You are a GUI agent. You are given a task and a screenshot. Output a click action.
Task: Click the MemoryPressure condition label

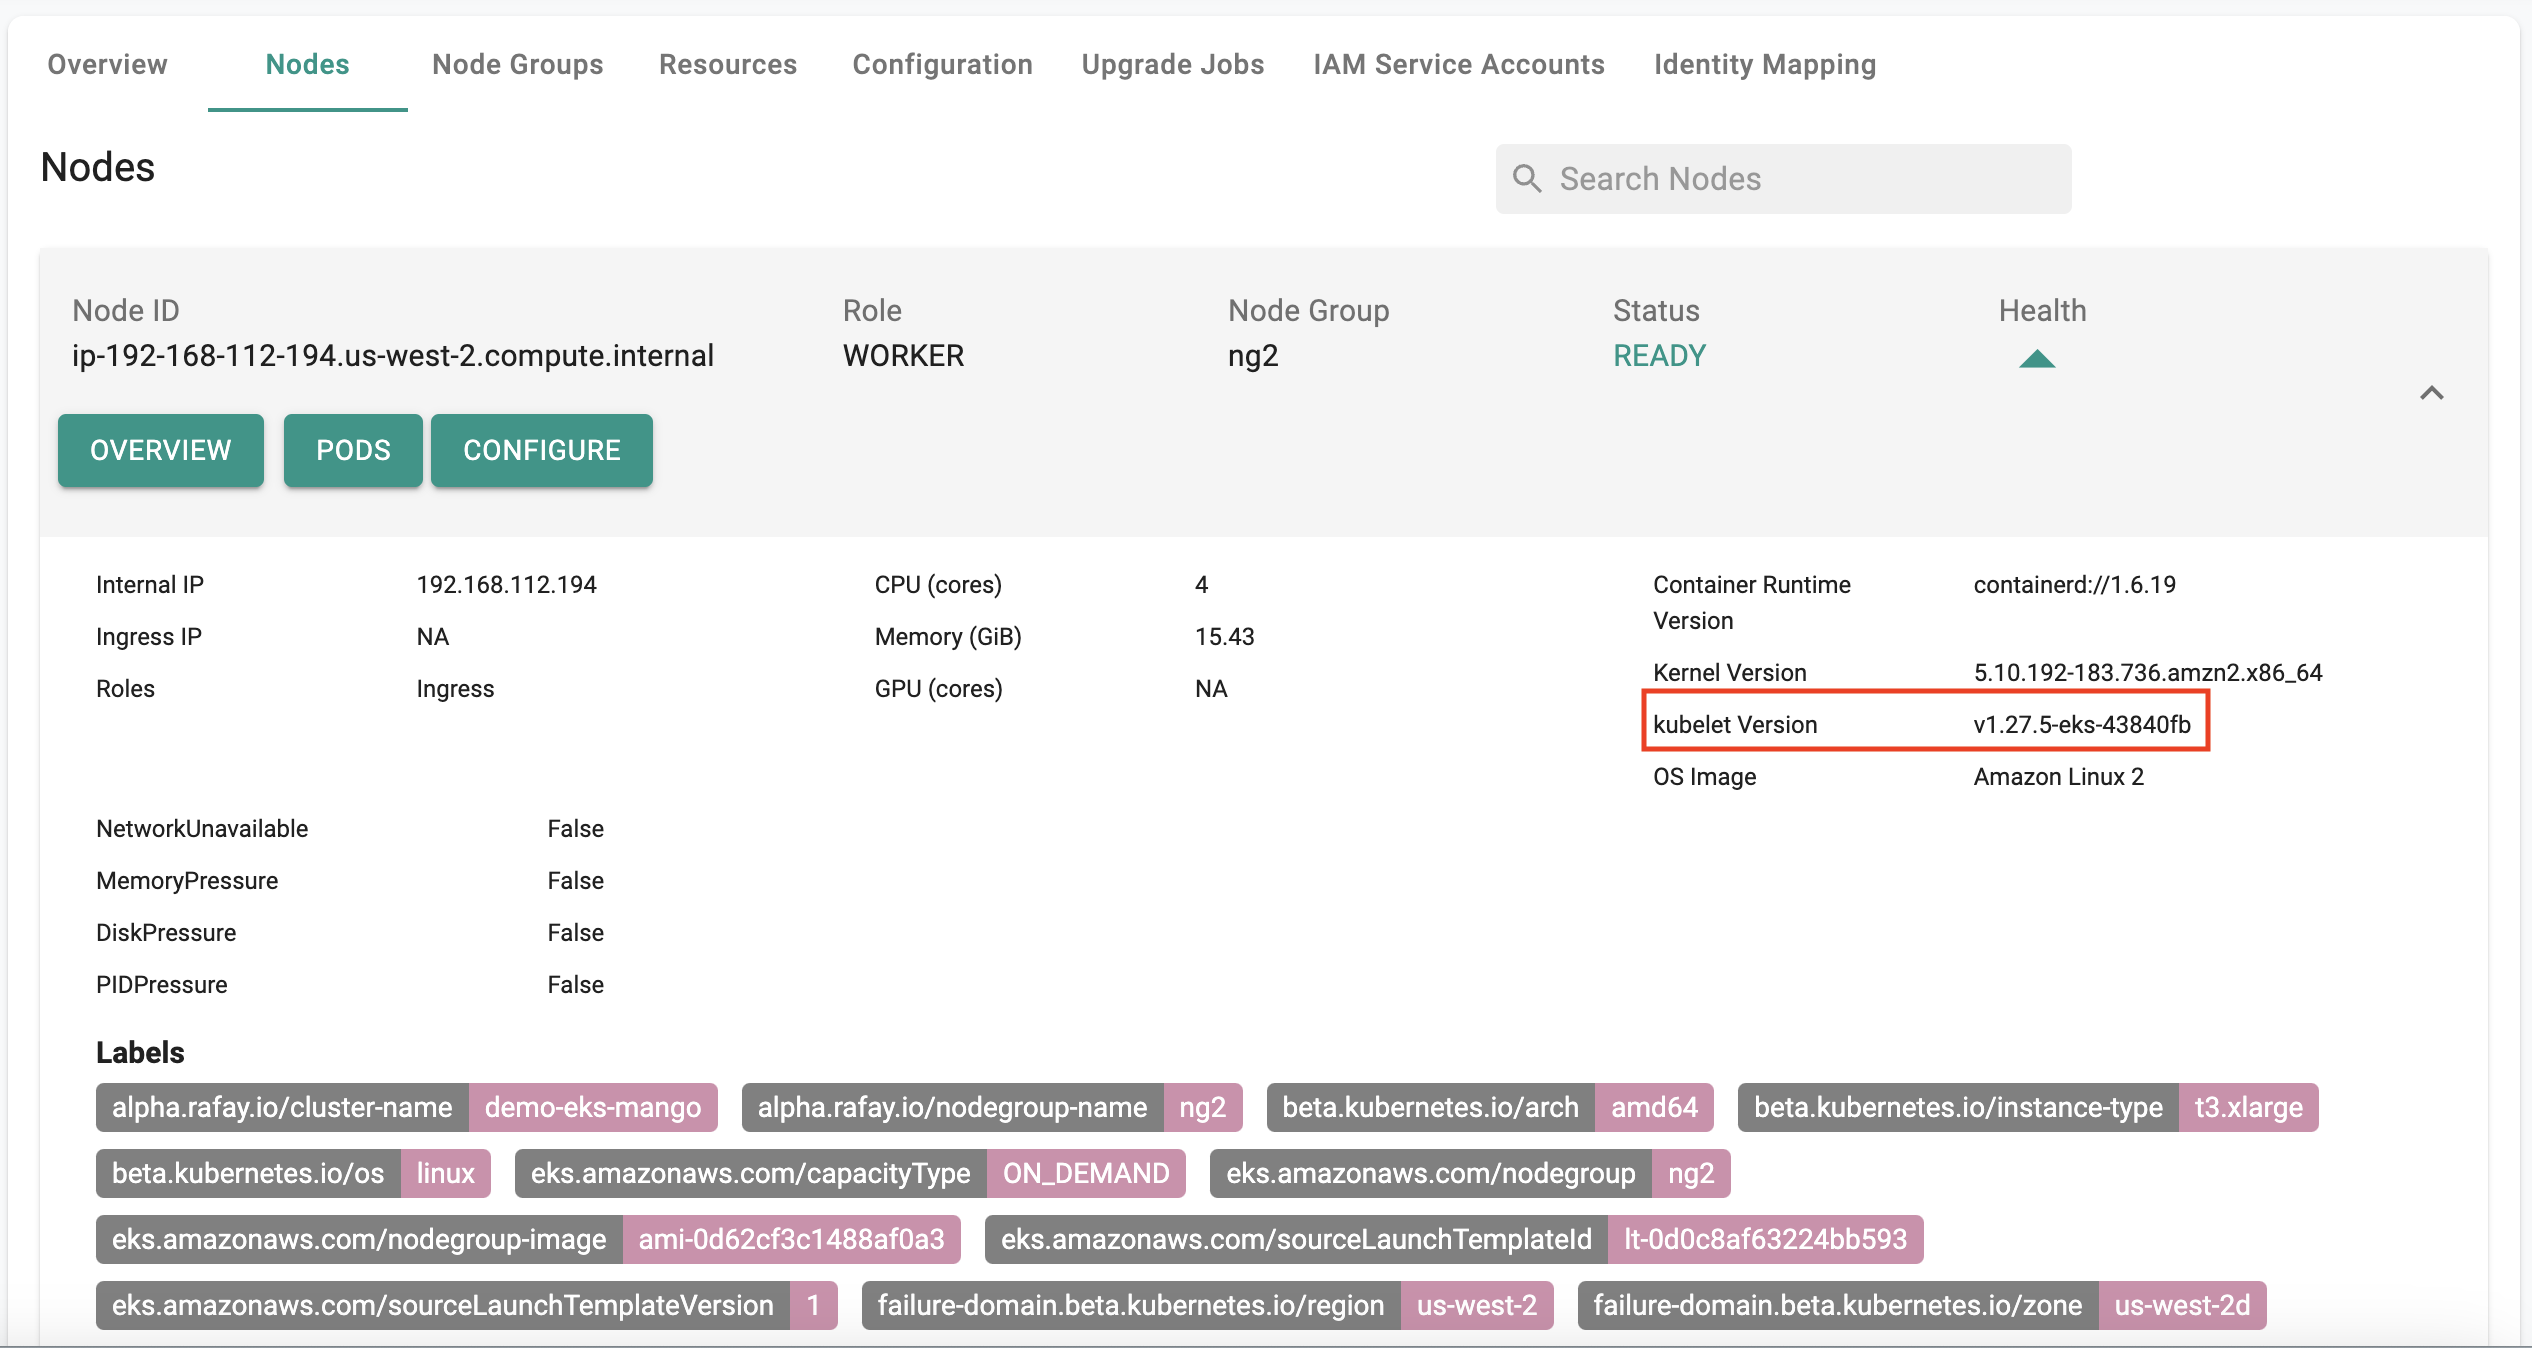(x=187, y=880)
